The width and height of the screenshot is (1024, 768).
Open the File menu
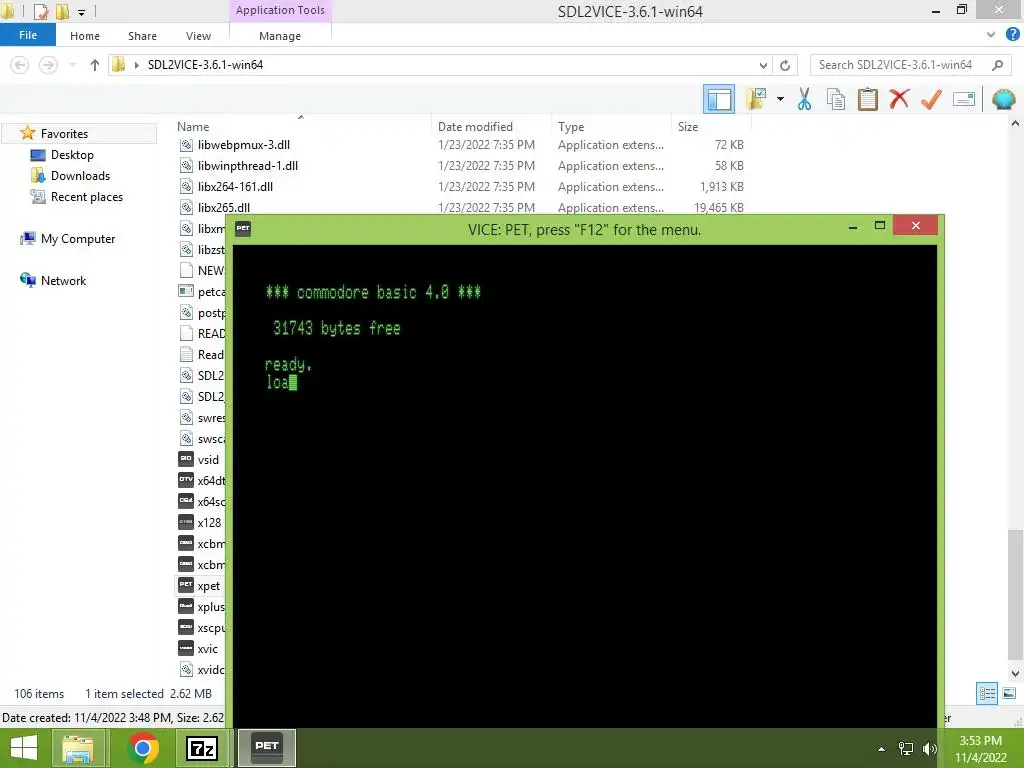tap(27, 35)
